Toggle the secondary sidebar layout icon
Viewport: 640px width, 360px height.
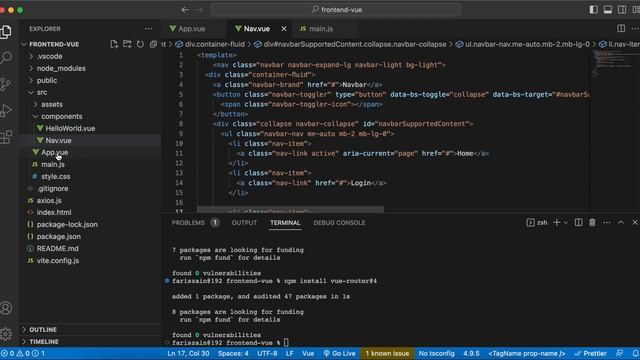click(x=622, y=10)
